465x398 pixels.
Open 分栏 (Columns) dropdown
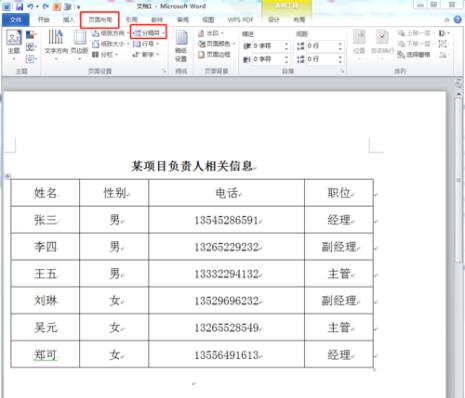pyautogui.click(x=105, y=54)
